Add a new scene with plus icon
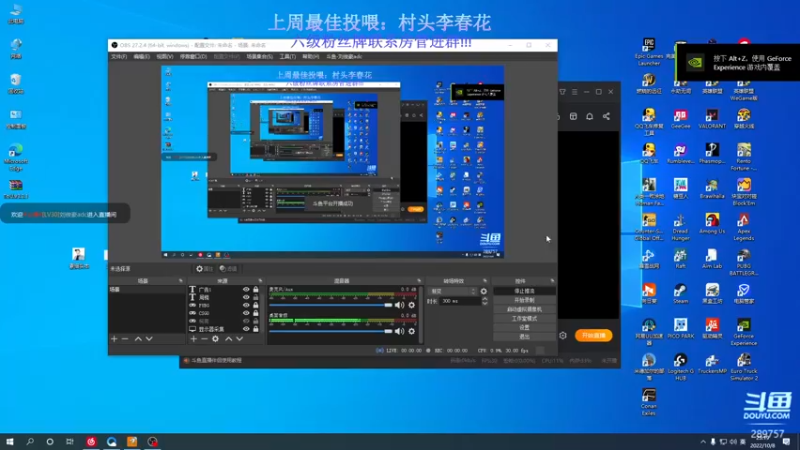 [x=114, y=339]
